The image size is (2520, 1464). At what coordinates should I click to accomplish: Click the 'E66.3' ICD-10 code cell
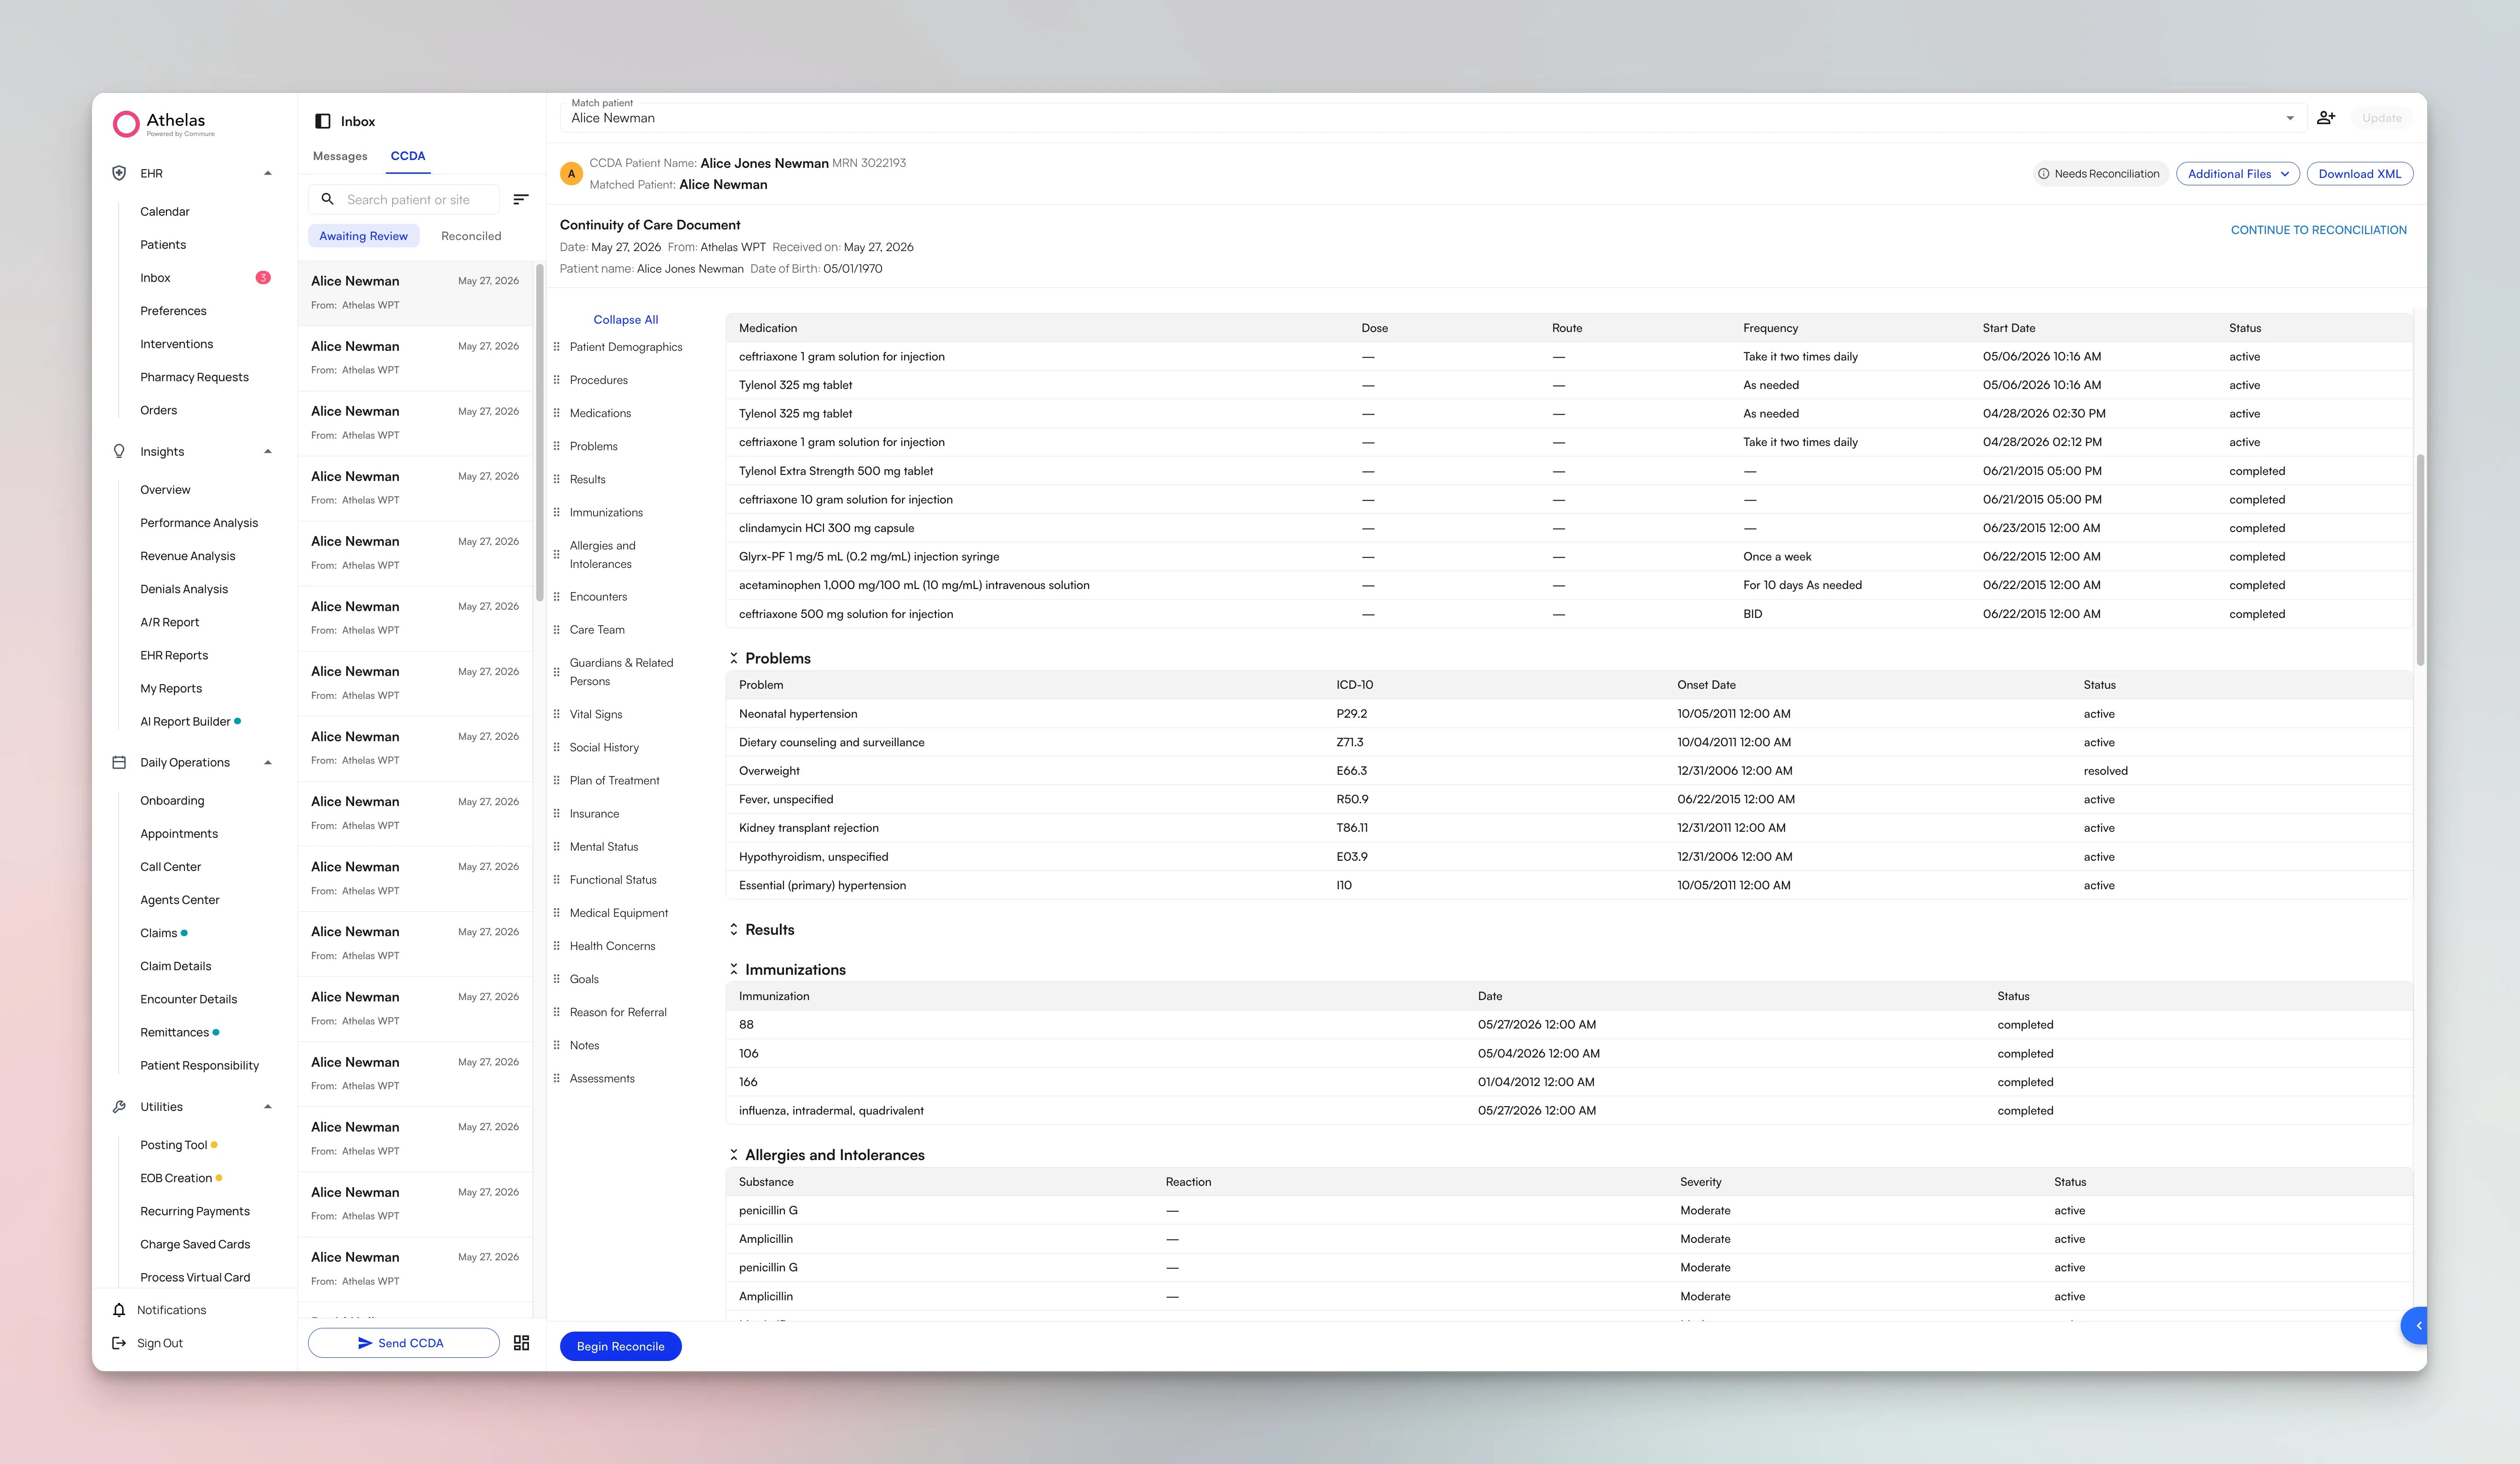click(1352, 771)
